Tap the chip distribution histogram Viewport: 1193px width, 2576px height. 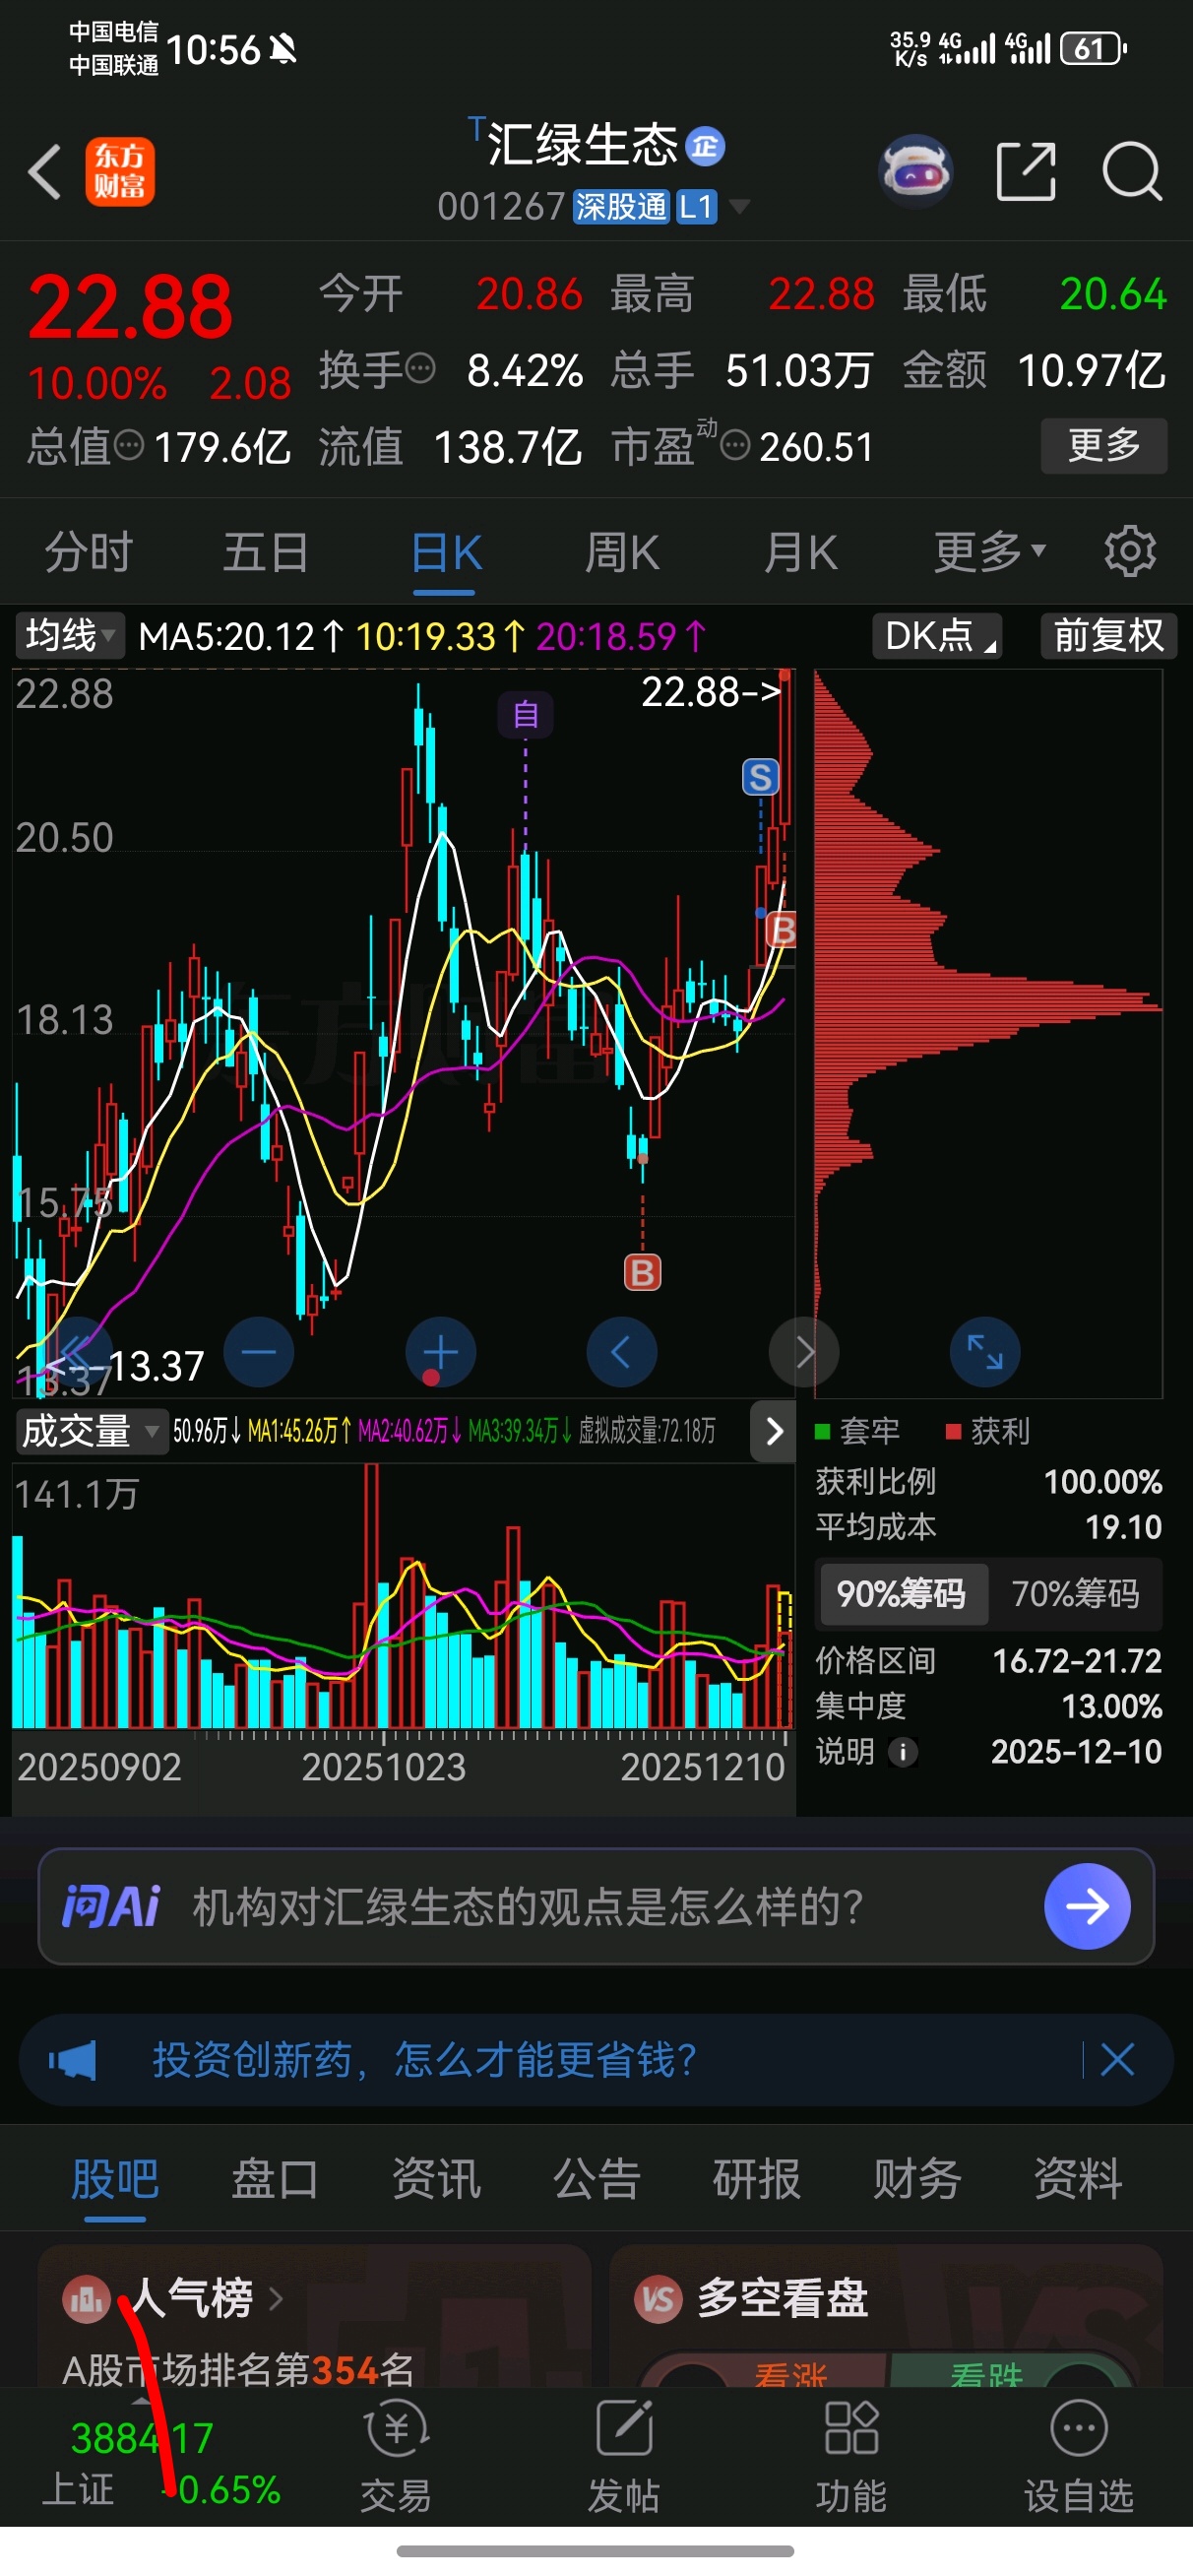click(988, 1032)
